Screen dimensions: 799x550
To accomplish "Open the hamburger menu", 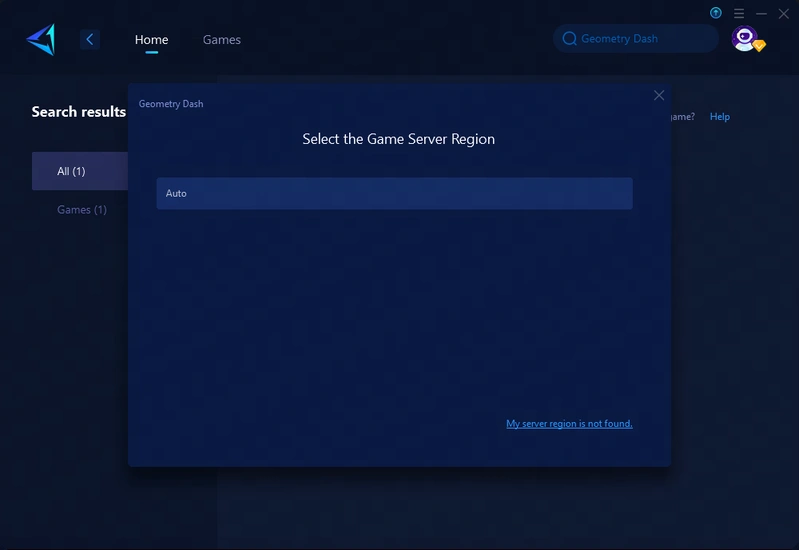I will (739, 13).
